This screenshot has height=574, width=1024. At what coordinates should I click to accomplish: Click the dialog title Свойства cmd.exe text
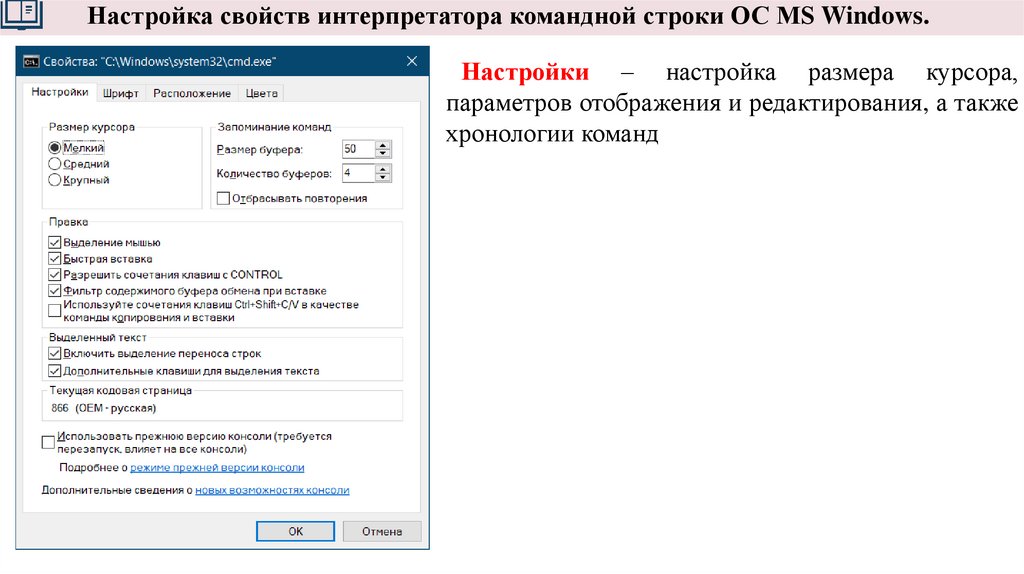click(x=159, y=62)
